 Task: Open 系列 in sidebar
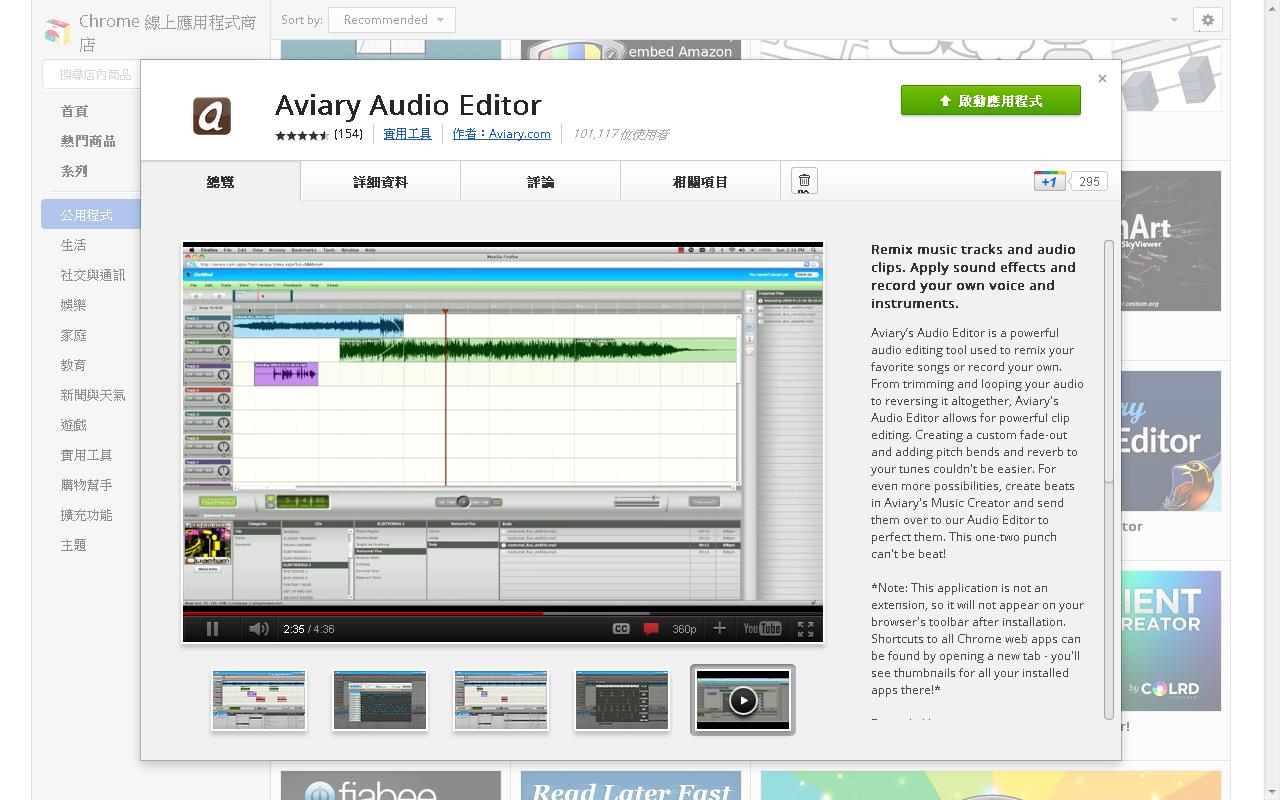[74, 171]
